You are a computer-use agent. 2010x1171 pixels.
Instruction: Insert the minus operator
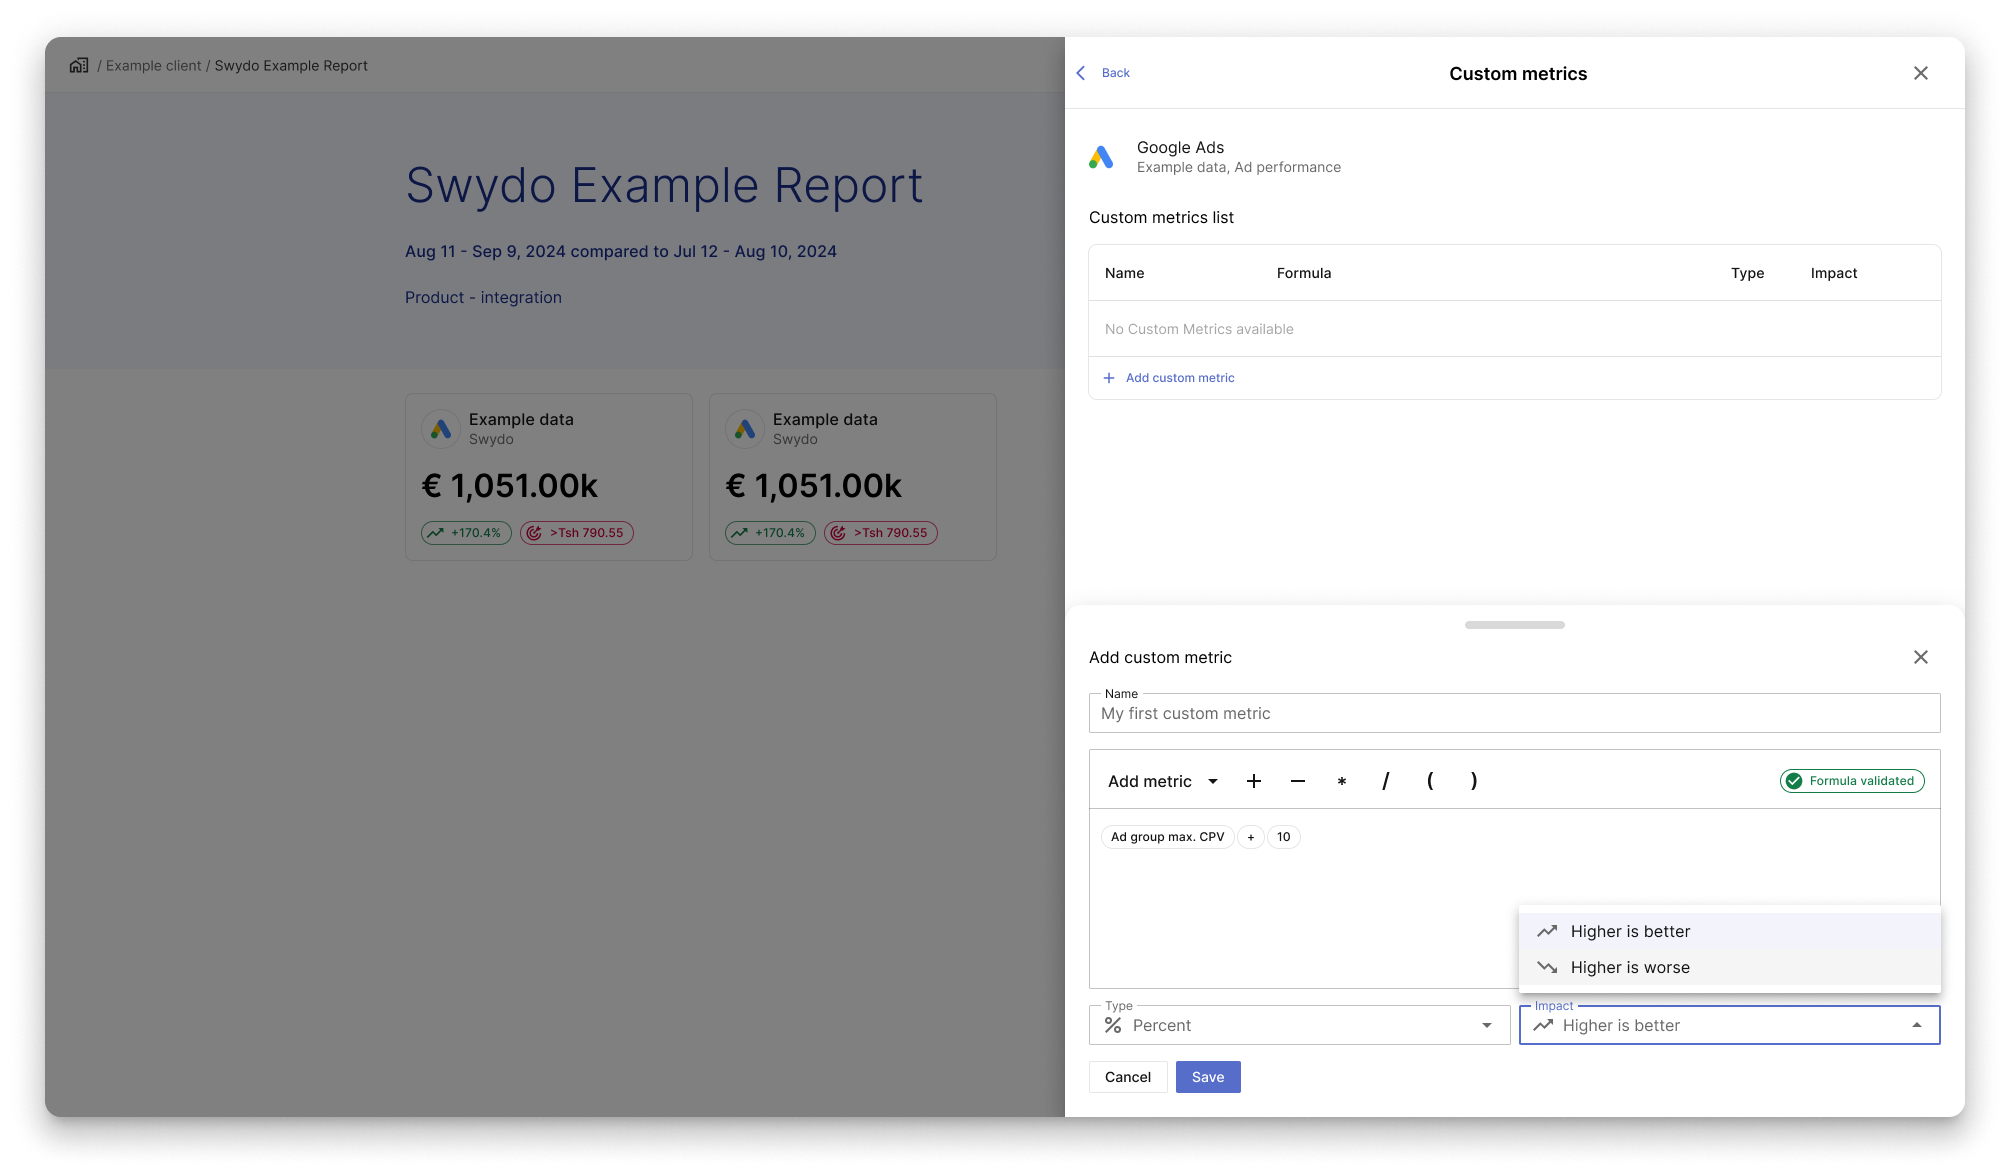point(1298,781)
